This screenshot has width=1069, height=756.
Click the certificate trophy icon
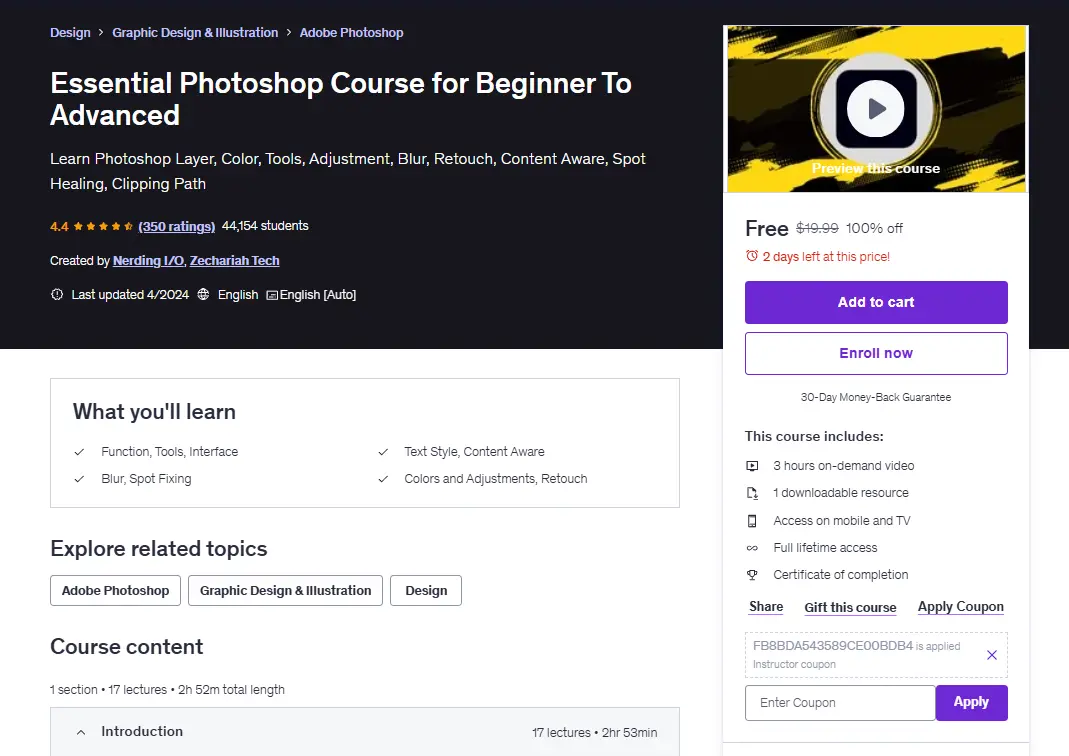tap(752, 575)
